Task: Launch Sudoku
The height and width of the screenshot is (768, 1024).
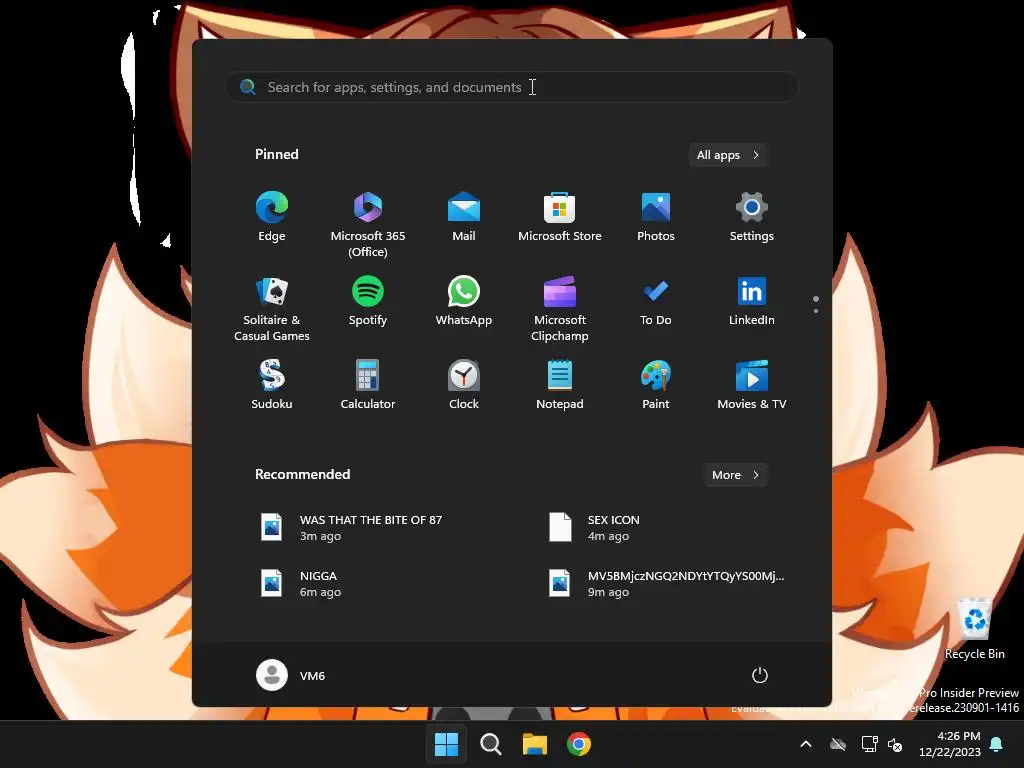Action: [272, 385]
